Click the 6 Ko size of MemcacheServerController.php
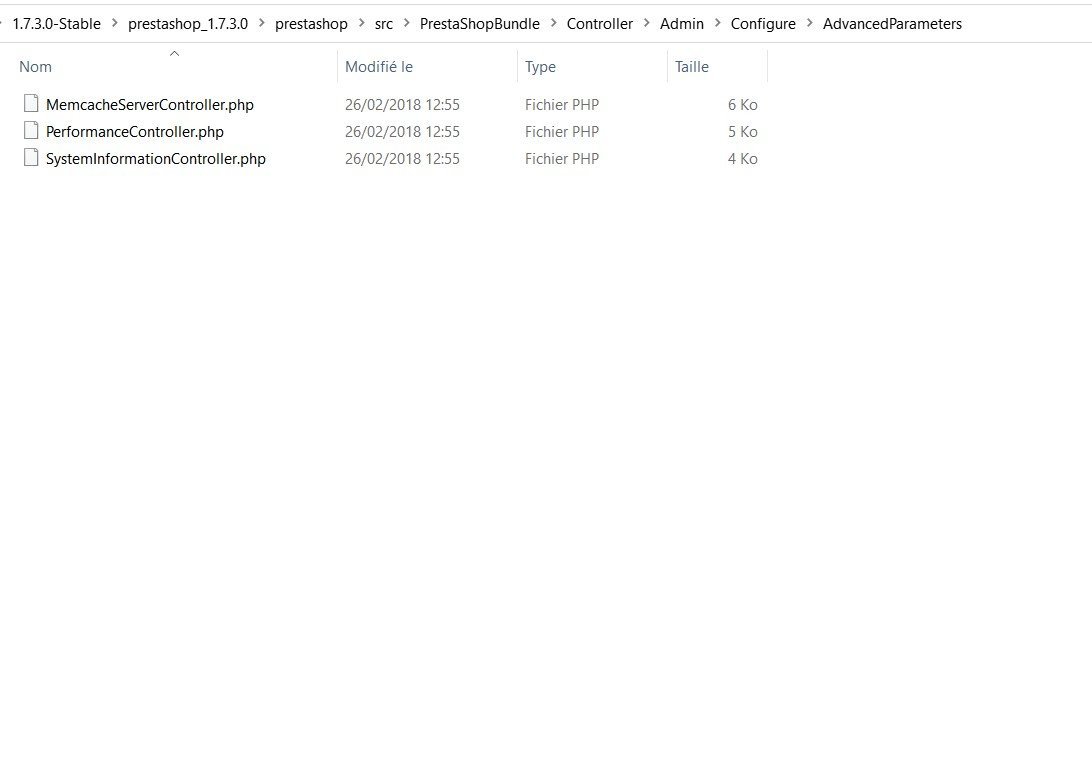This screenshot has width=1092, height=784. 742,104
